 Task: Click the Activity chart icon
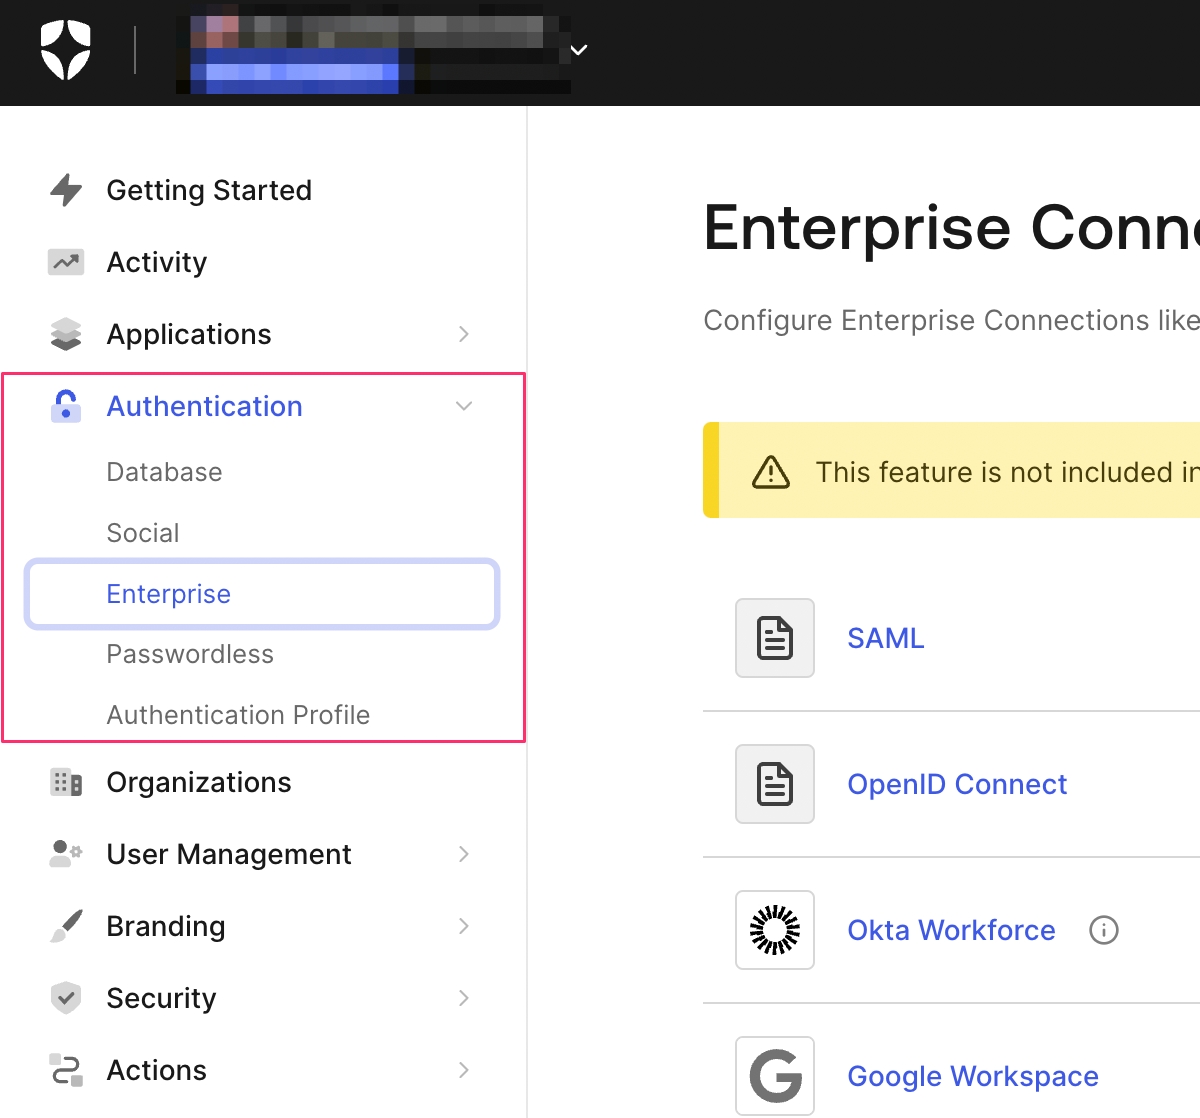click(66, 262)
